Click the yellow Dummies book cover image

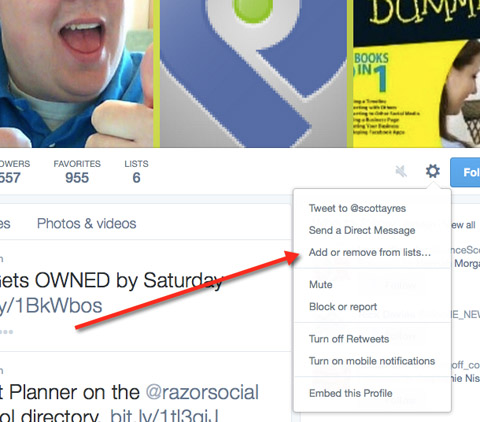point(417,74)
